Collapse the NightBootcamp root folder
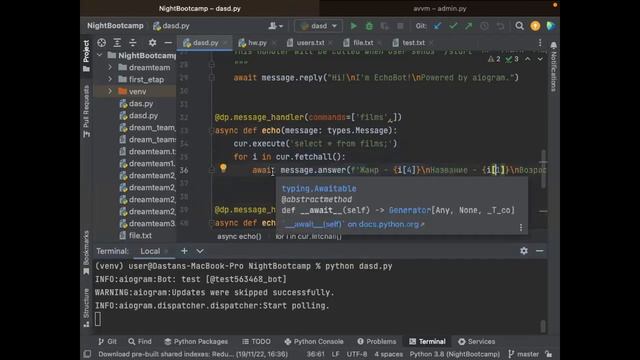 [100, 55]
